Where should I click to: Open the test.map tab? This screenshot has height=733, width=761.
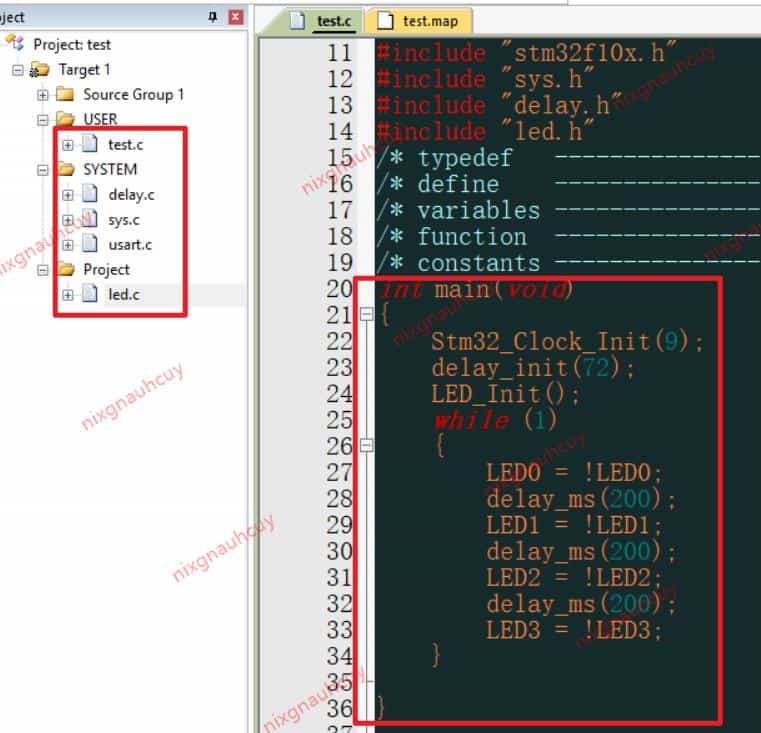point(417,21)
